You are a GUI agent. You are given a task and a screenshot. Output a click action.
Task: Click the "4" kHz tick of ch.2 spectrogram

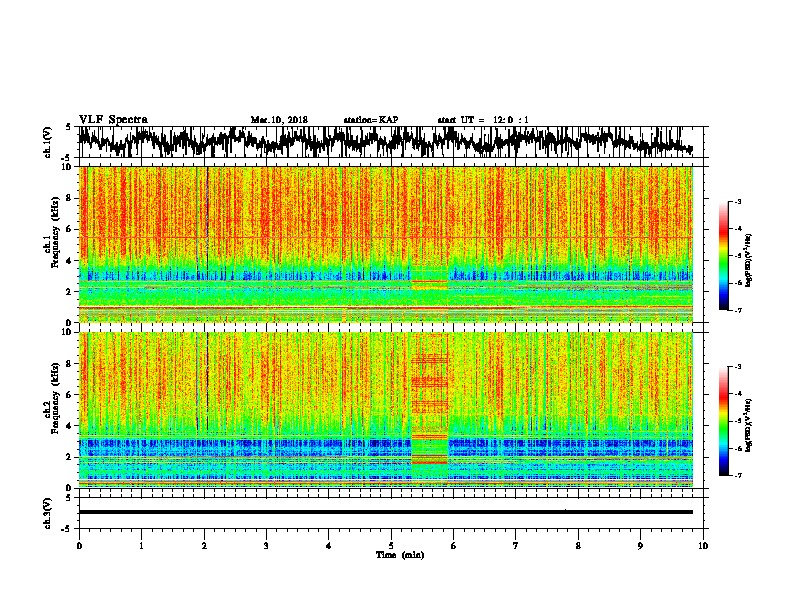pos(70,426)
